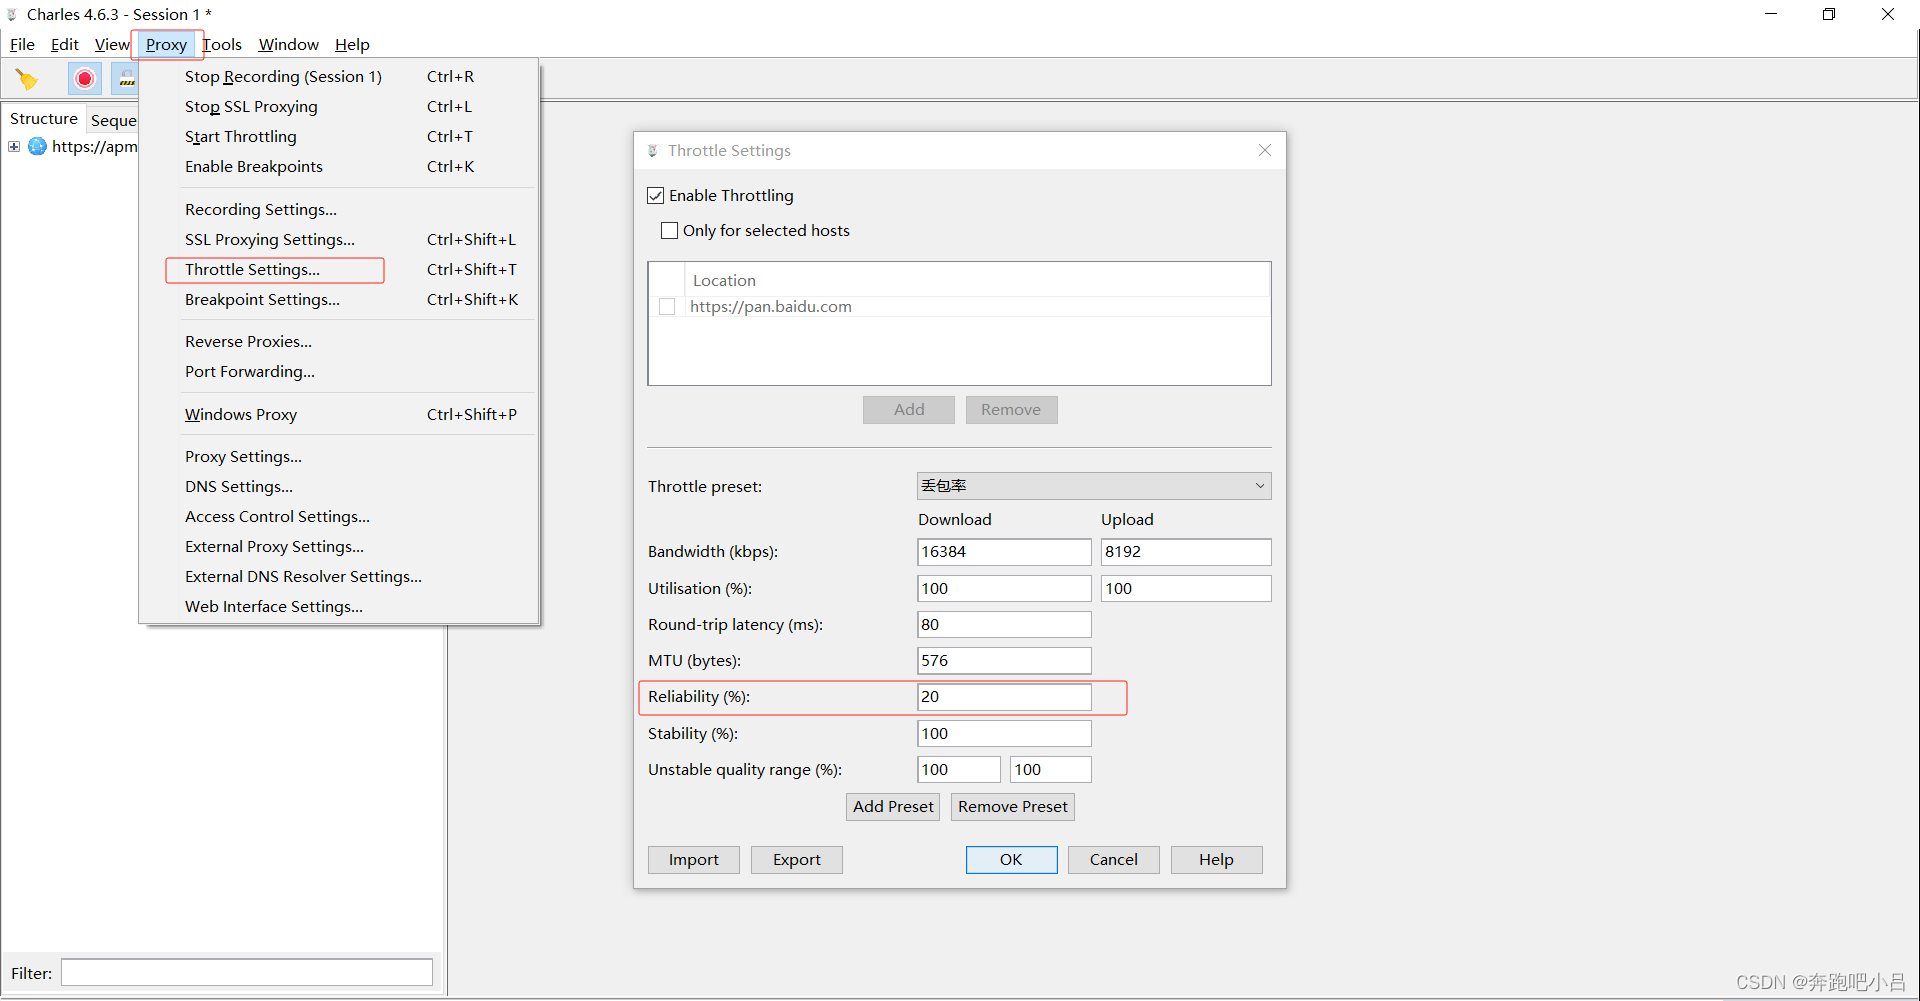Open DNS Settings...
This screenshot has width=1920, height=1001.
(339, 487)
